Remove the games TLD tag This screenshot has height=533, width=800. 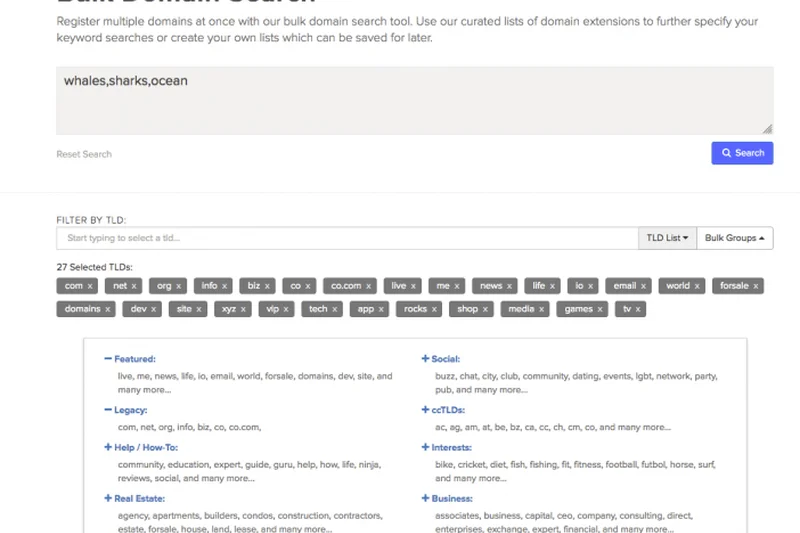point(600,310)
